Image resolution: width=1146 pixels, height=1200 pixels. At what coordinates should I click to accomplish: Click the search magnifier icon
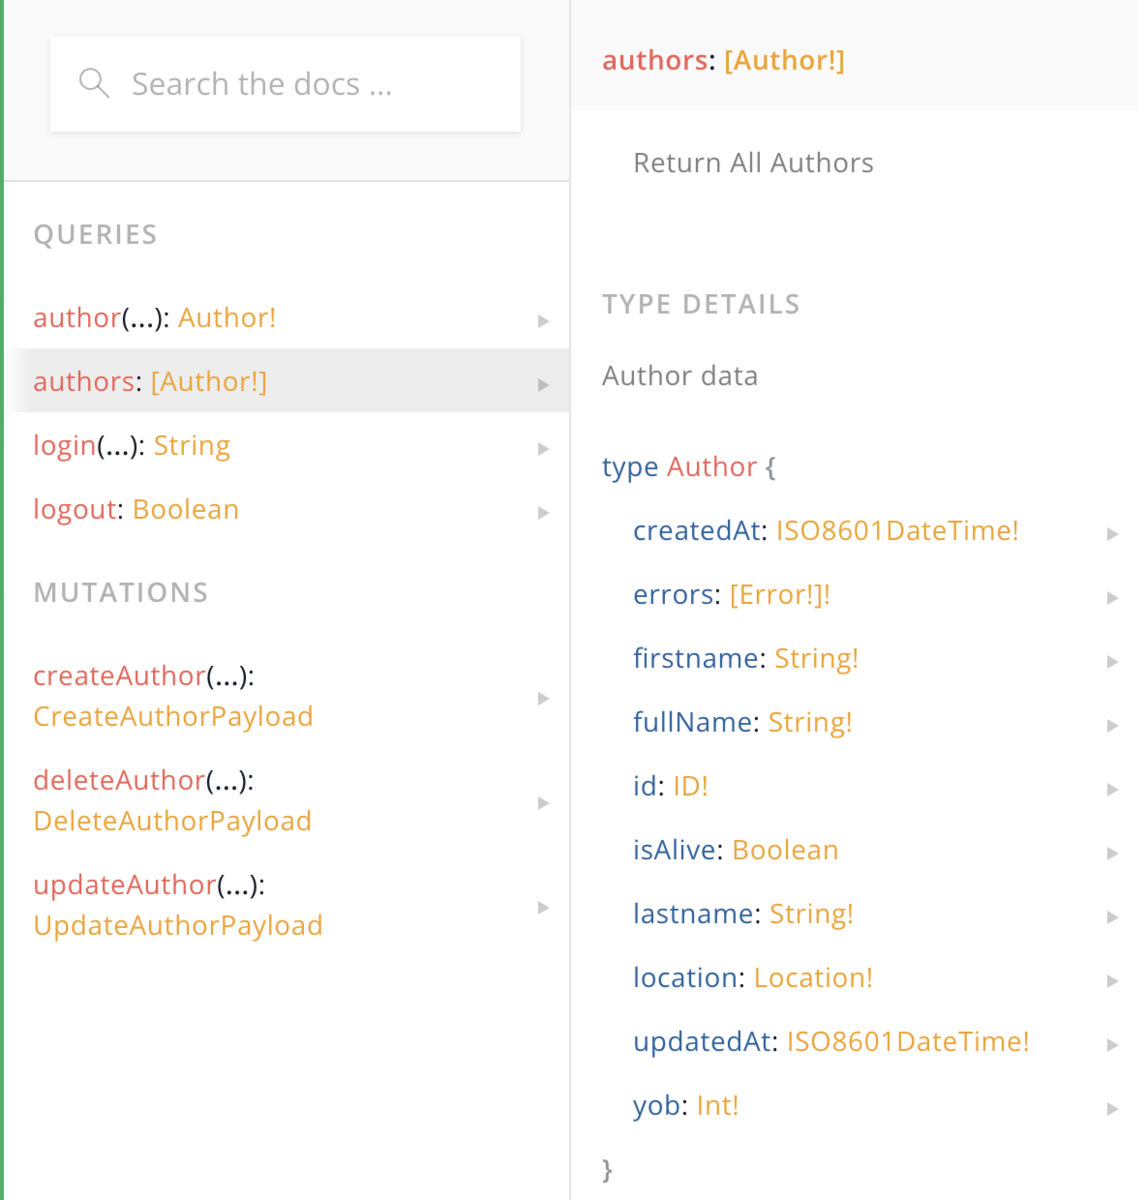[94, 83]
